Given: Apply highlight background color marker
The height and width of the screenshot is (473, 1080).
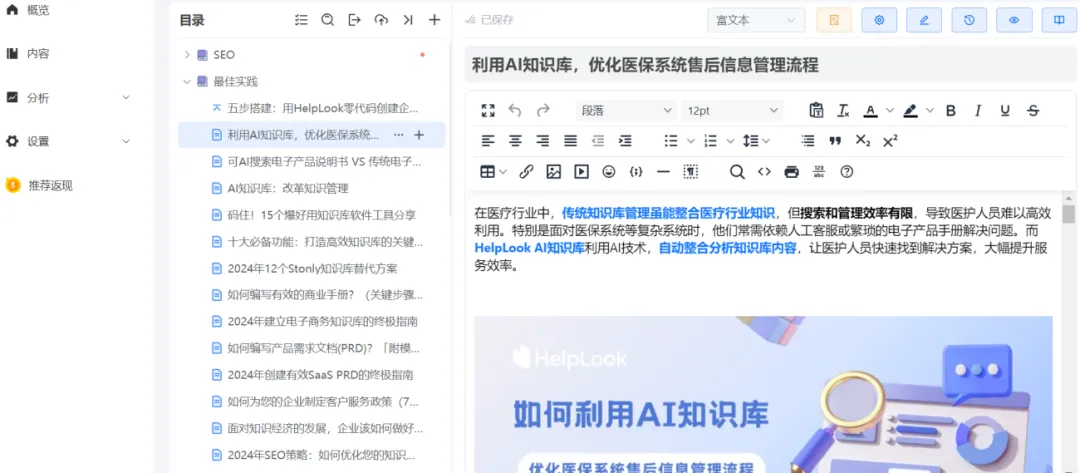Looking at the screenshot, I should 910,110.
